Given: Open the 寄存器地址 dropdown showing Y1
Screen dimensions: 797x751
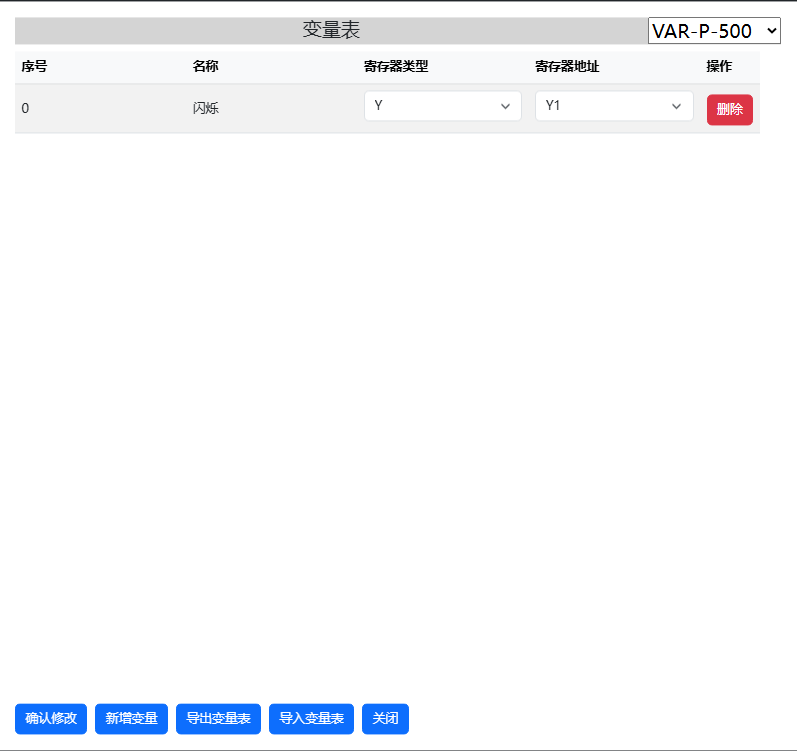Looking at the screenshot, I should 613,106.
